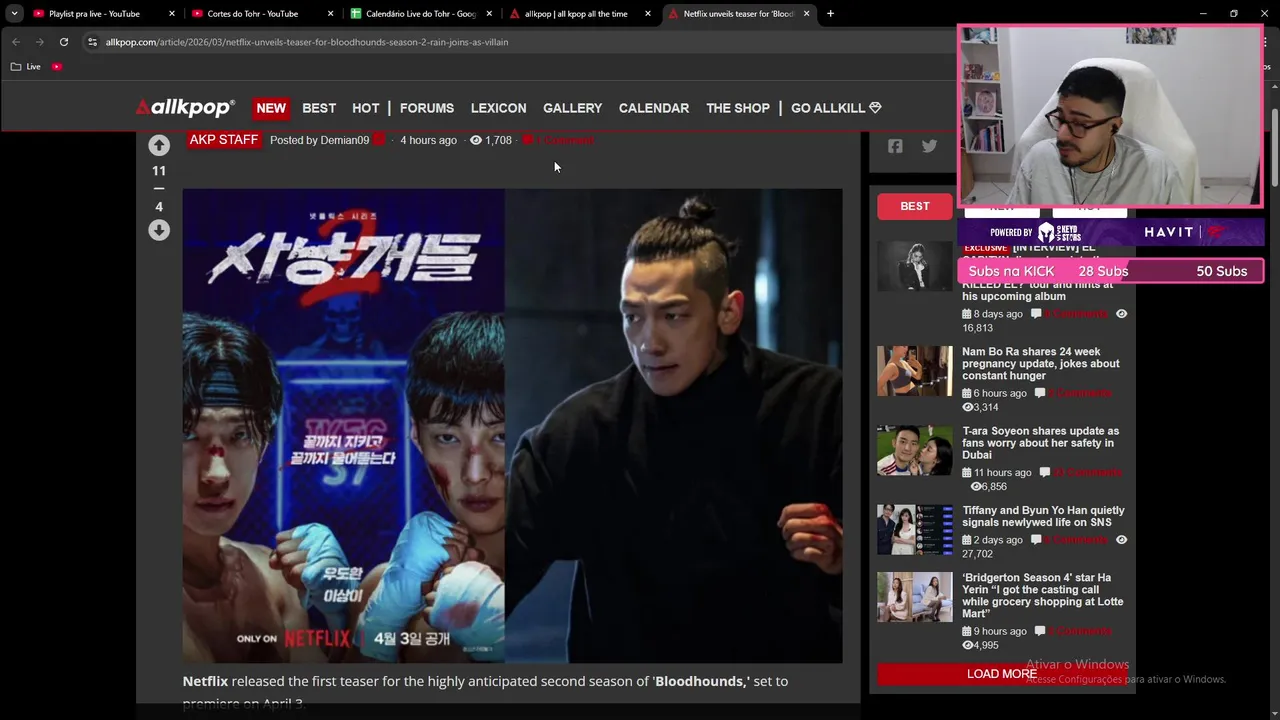Open author Demian09 profile link
The height and width of the screenshot is (720, 1280).
click(x=345, y=140)
